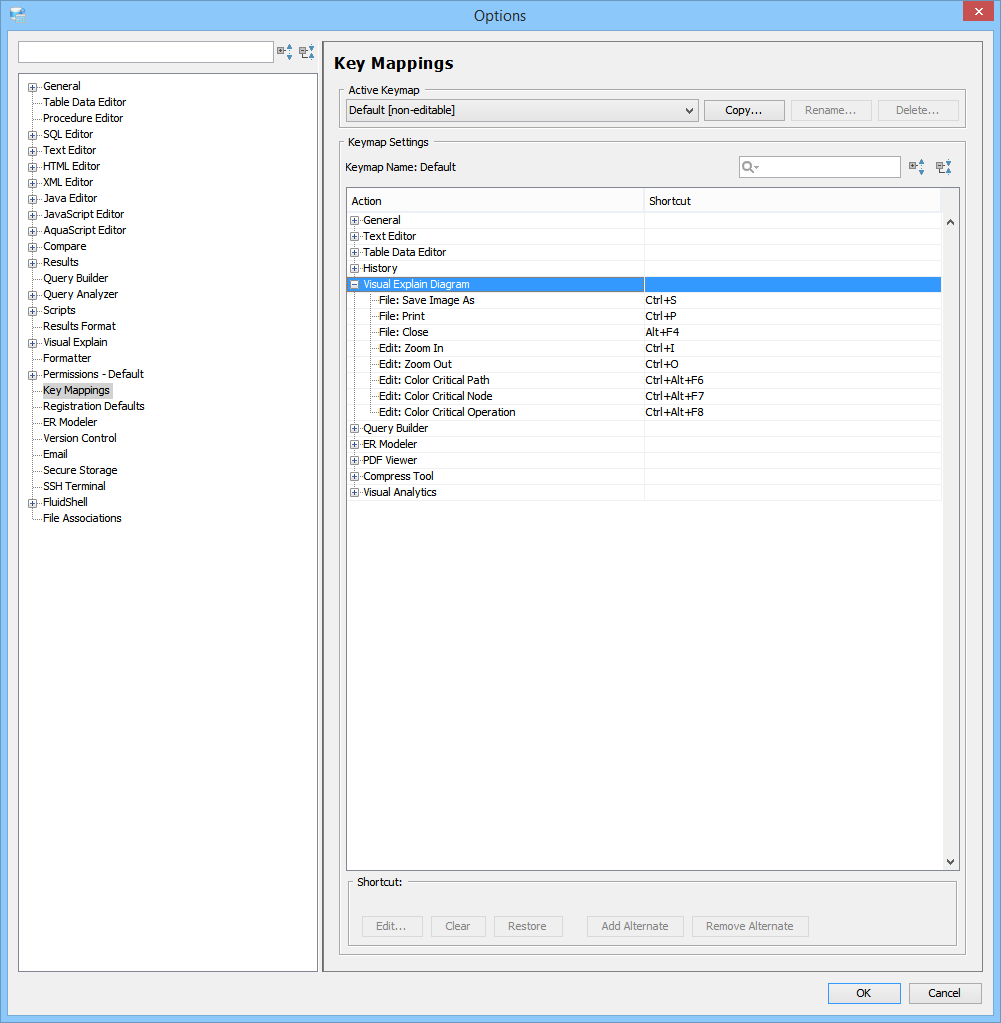Click expand-all icon in Keymap Settings
This screenshot has width=1001, height=1023.
917,167
